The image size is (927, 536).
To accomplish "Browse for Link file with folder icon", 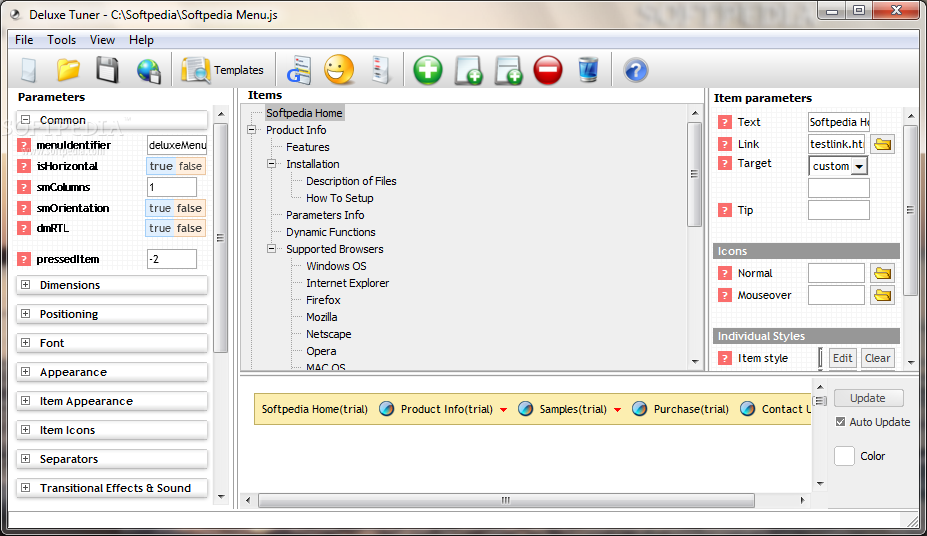I will (882, 144).
